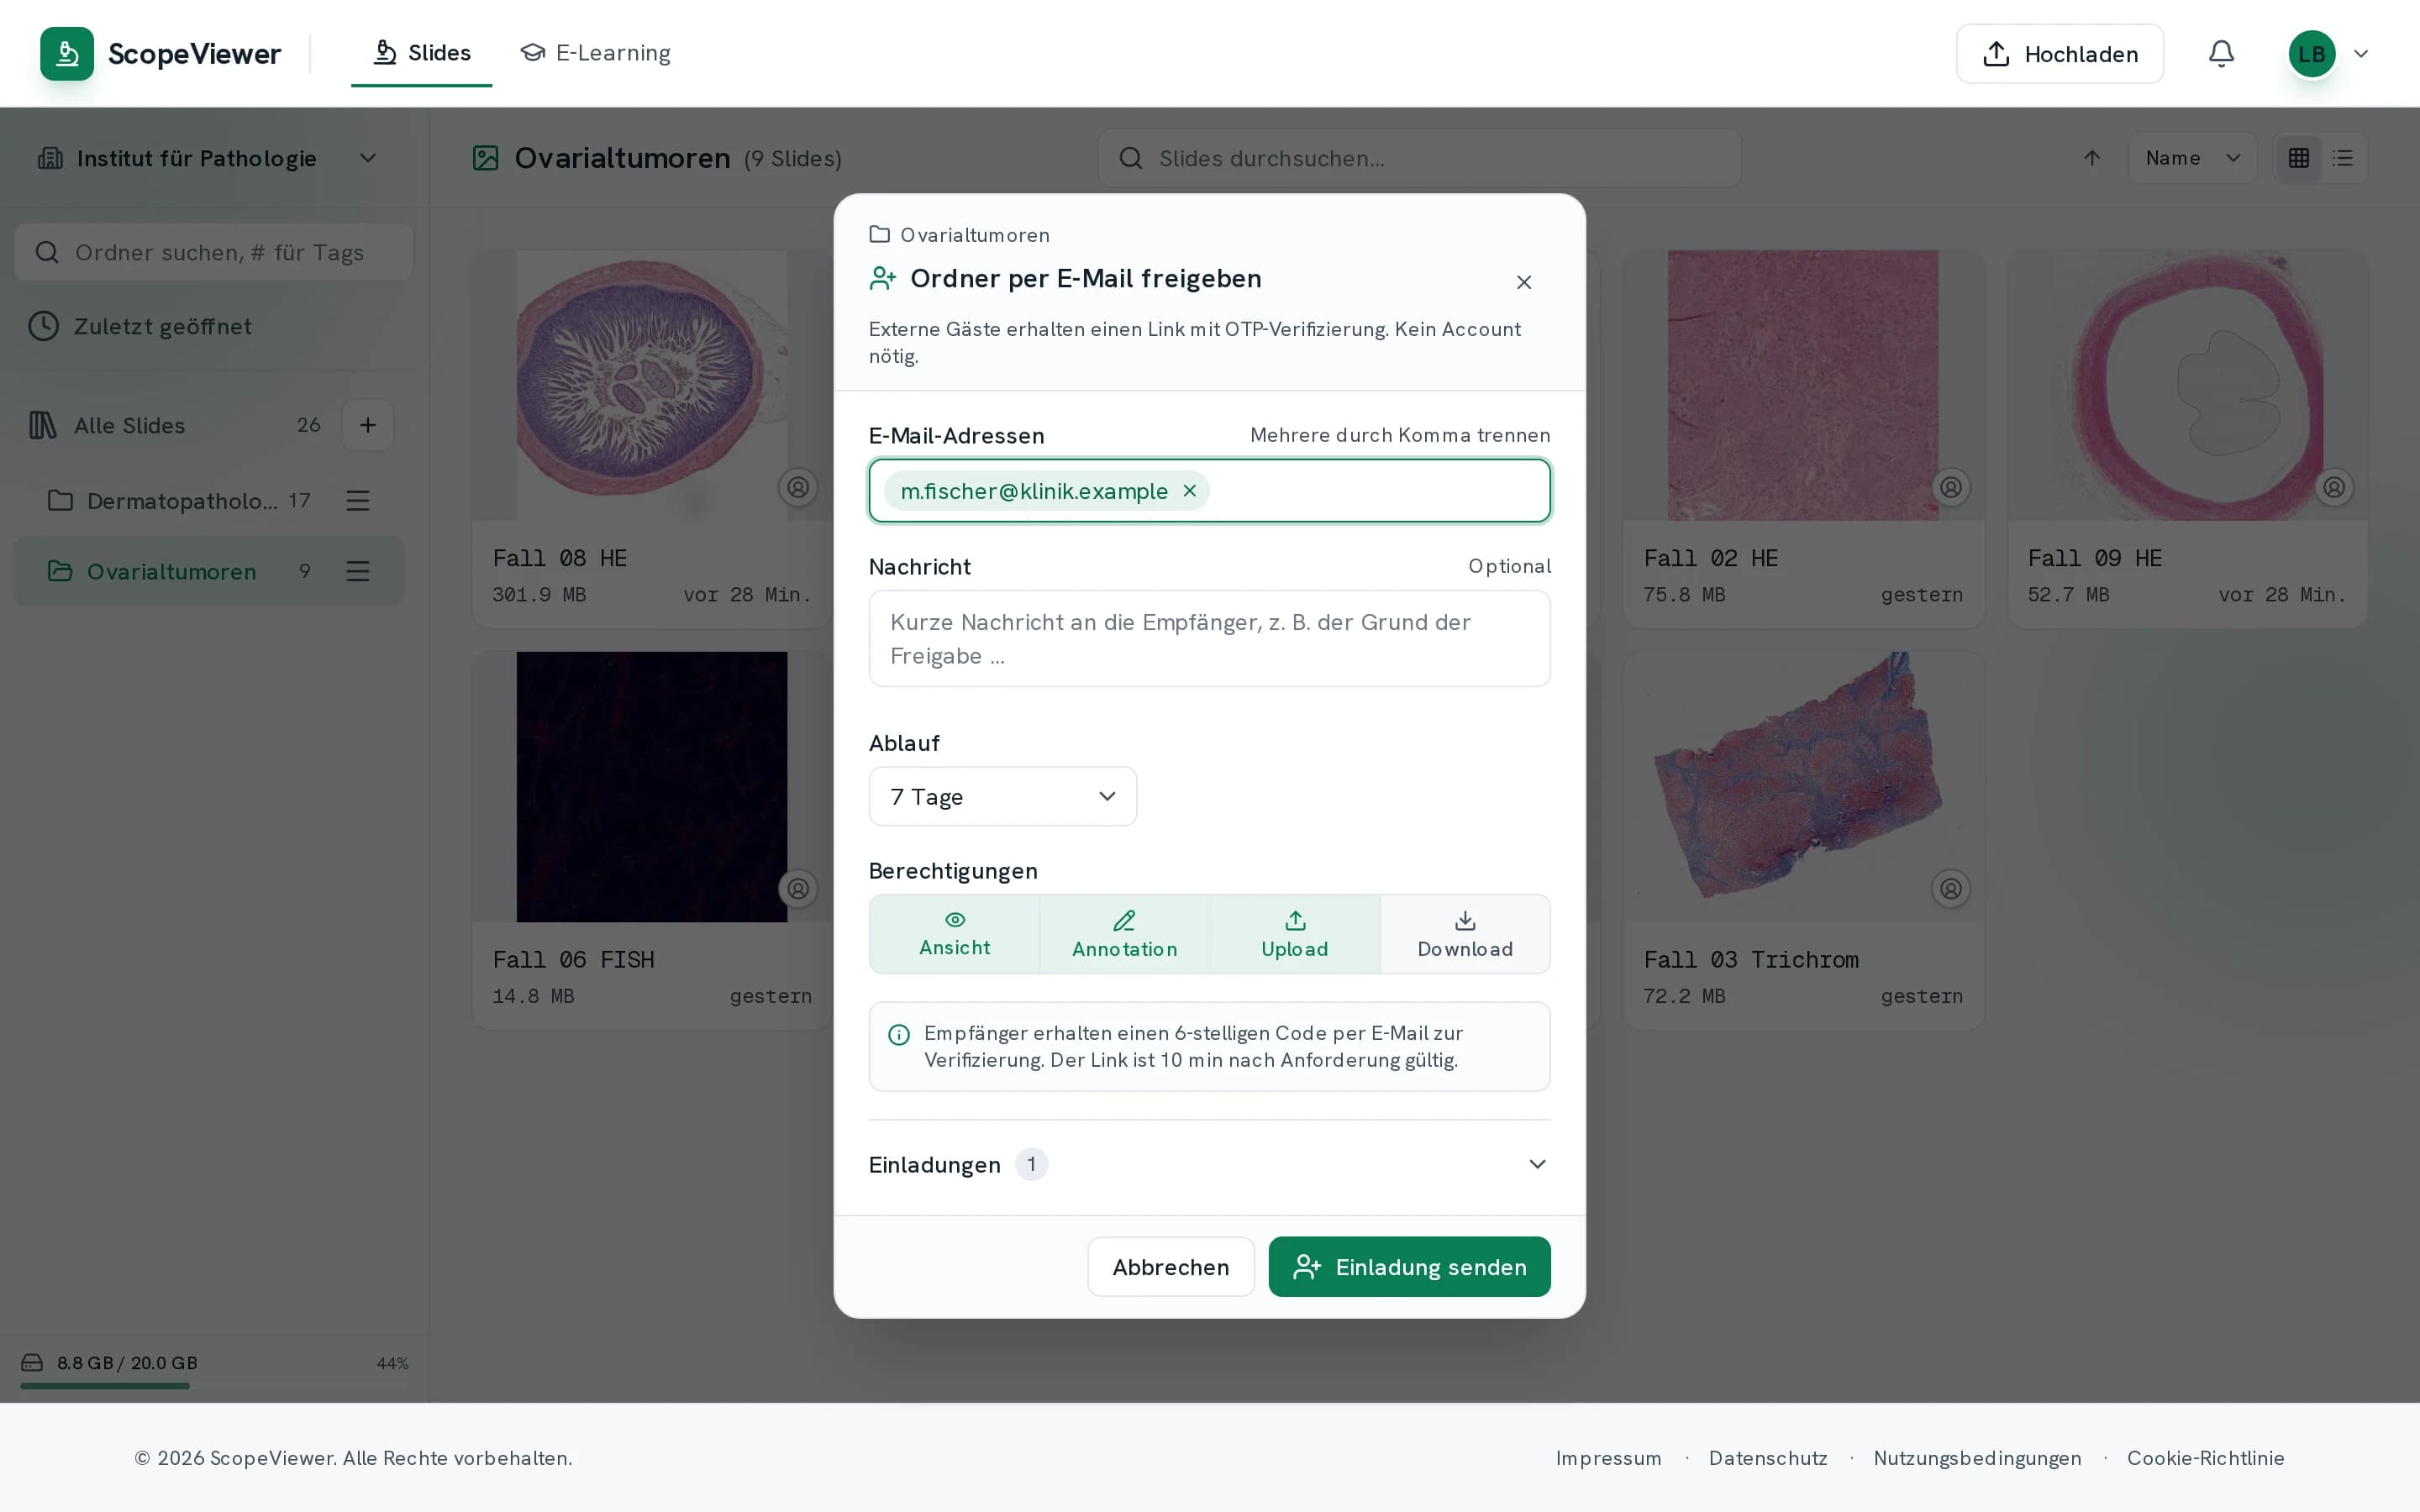Open Institut für Pathologie workspace dropdown
Image resolution: width=2420 pixels, height=1512 pixels.
208,158
